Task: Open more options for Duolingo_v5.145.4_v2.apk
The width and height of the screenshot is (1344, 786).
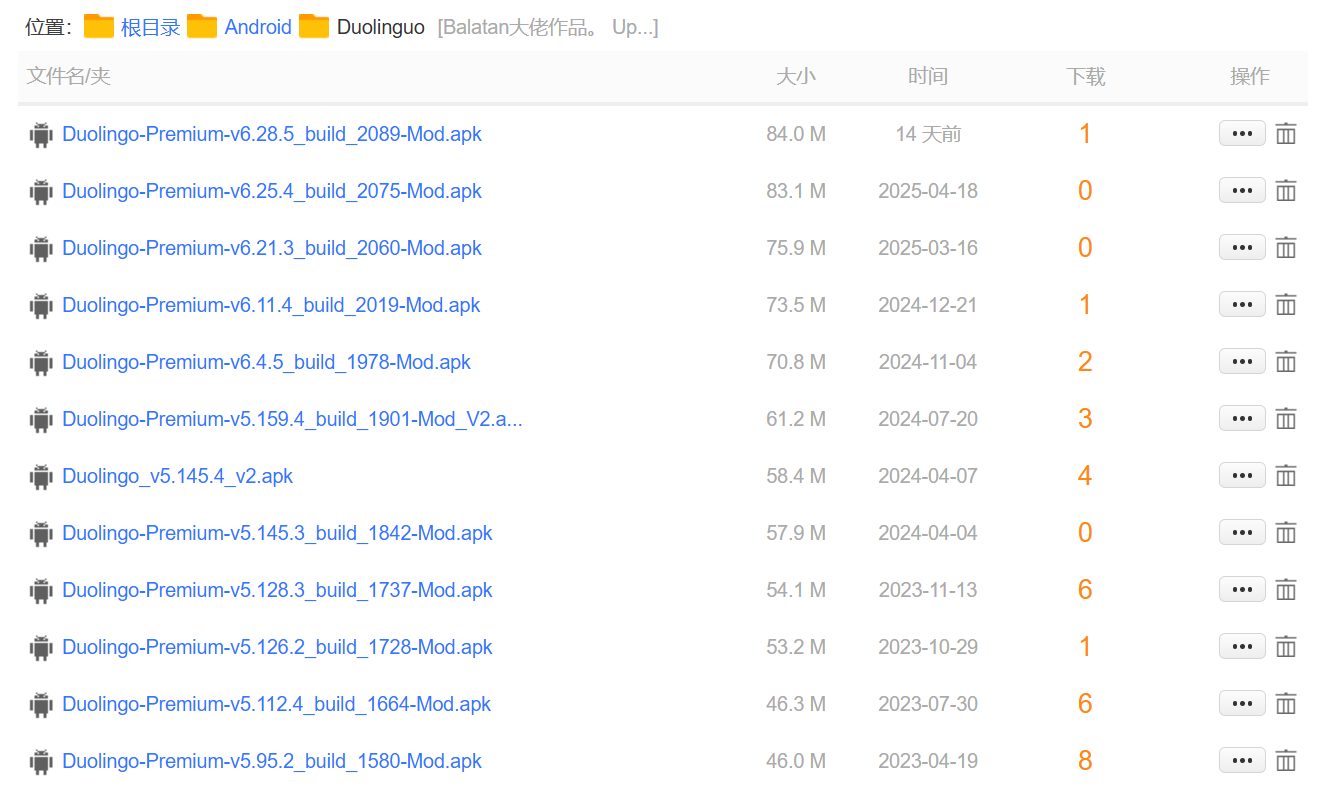Action: [x=1242, y=475]
